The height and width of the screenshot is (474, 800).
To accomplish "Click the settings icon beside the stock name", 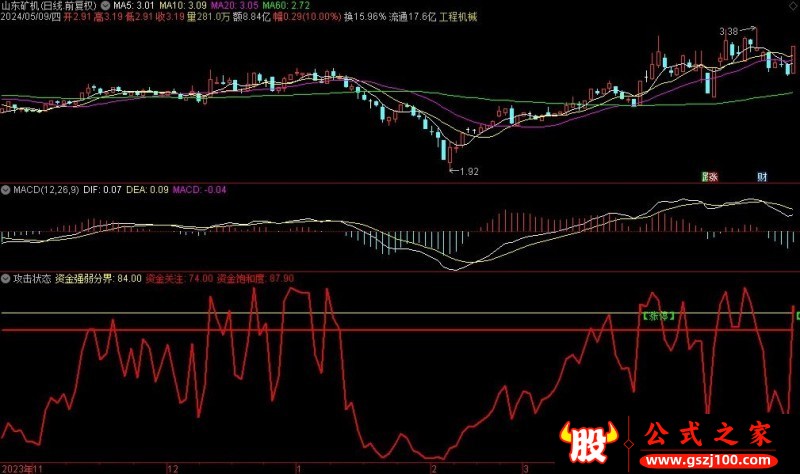I will (x=106, y=6).
